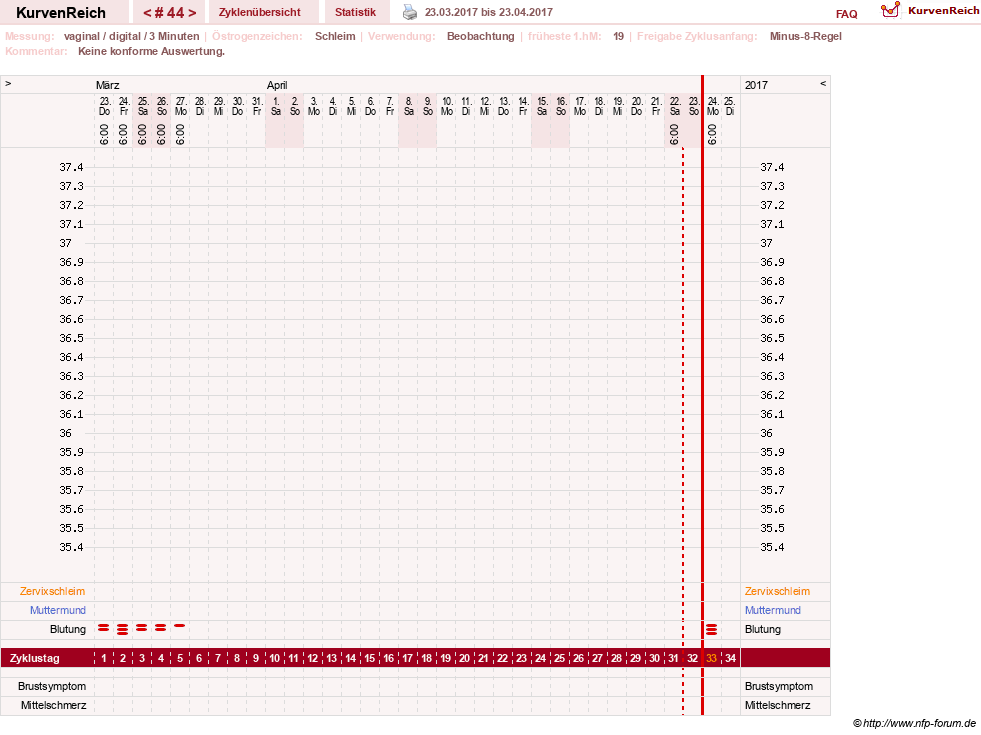Go to next cycle with right arrow
Viewport: 981px width, 735px height.
tap(192, 13)
